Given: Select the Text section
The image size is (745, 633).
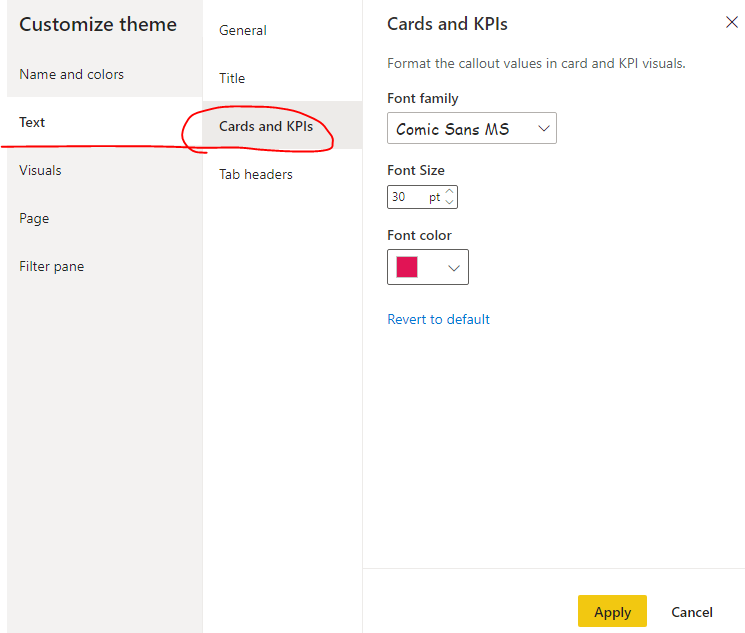Looking at the screenshot, I should 105,122.
